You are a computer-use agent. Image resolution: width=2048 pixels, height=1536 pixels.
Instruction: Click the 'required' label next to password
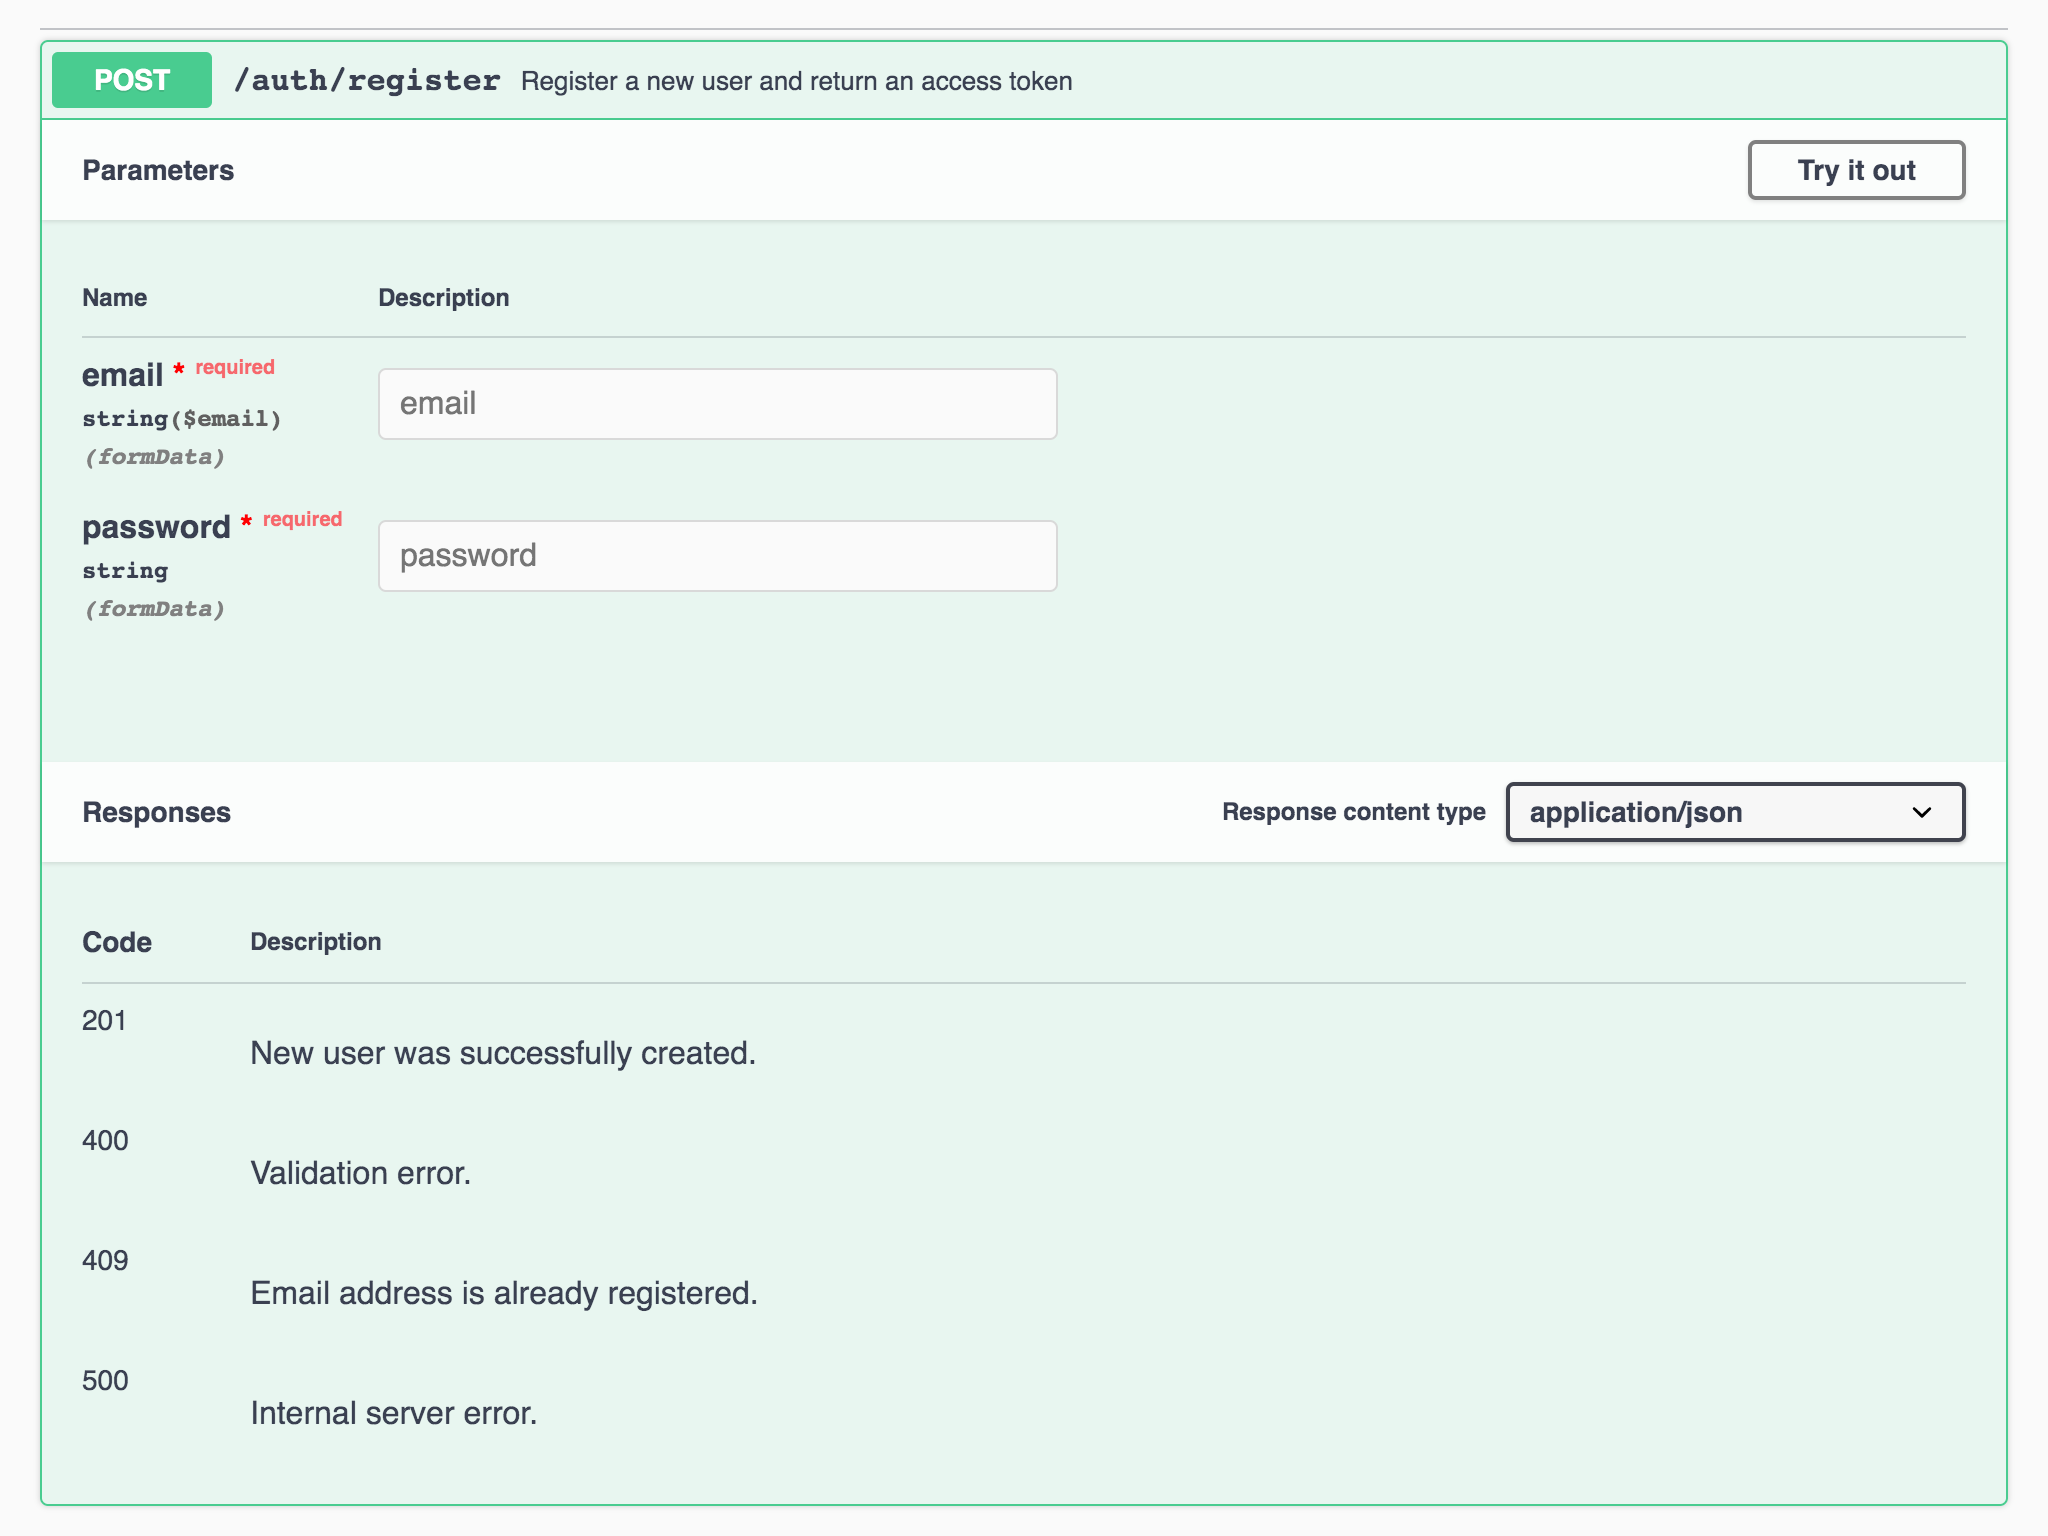(x=302, y=519)
